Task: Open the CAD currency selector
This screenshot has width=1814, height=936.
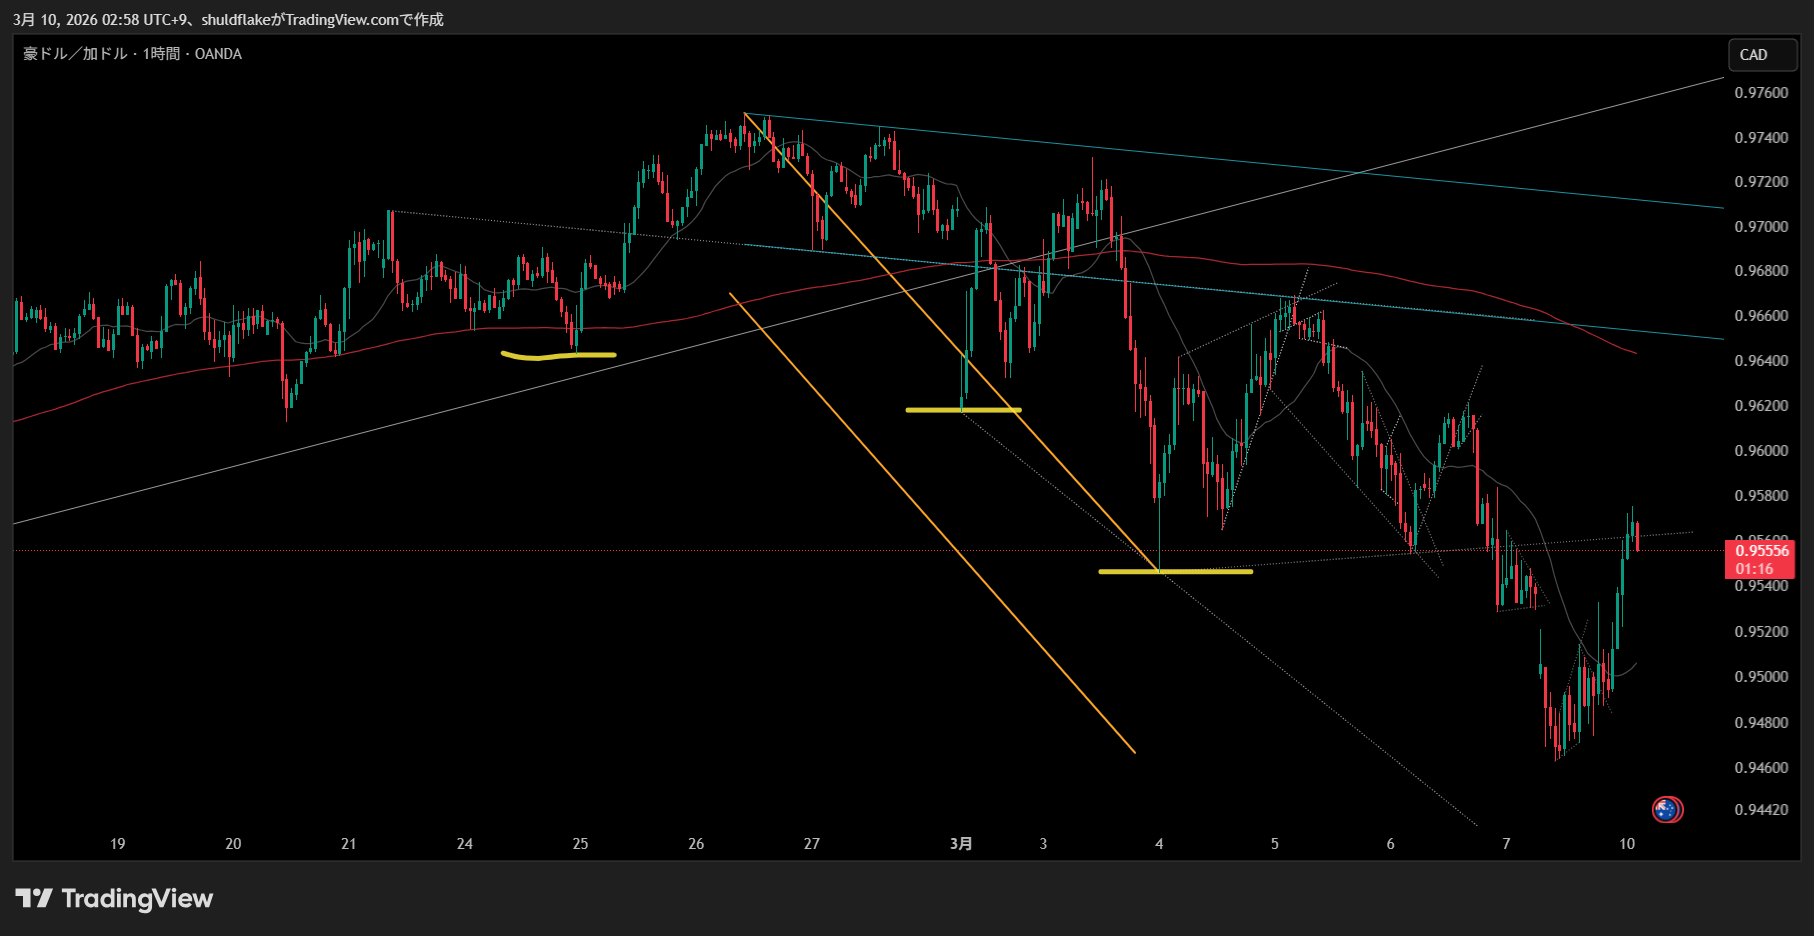Action: point(1762,55)
